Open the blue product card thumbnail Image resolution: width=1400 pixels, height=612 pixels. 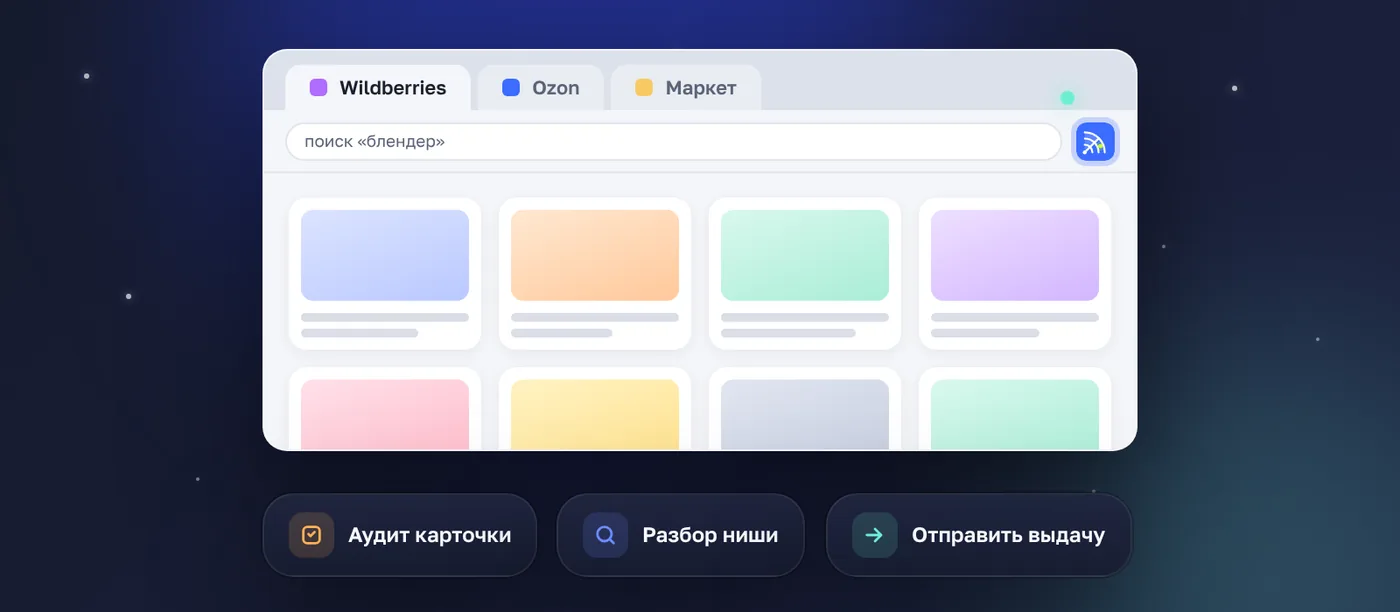[385, 255]
